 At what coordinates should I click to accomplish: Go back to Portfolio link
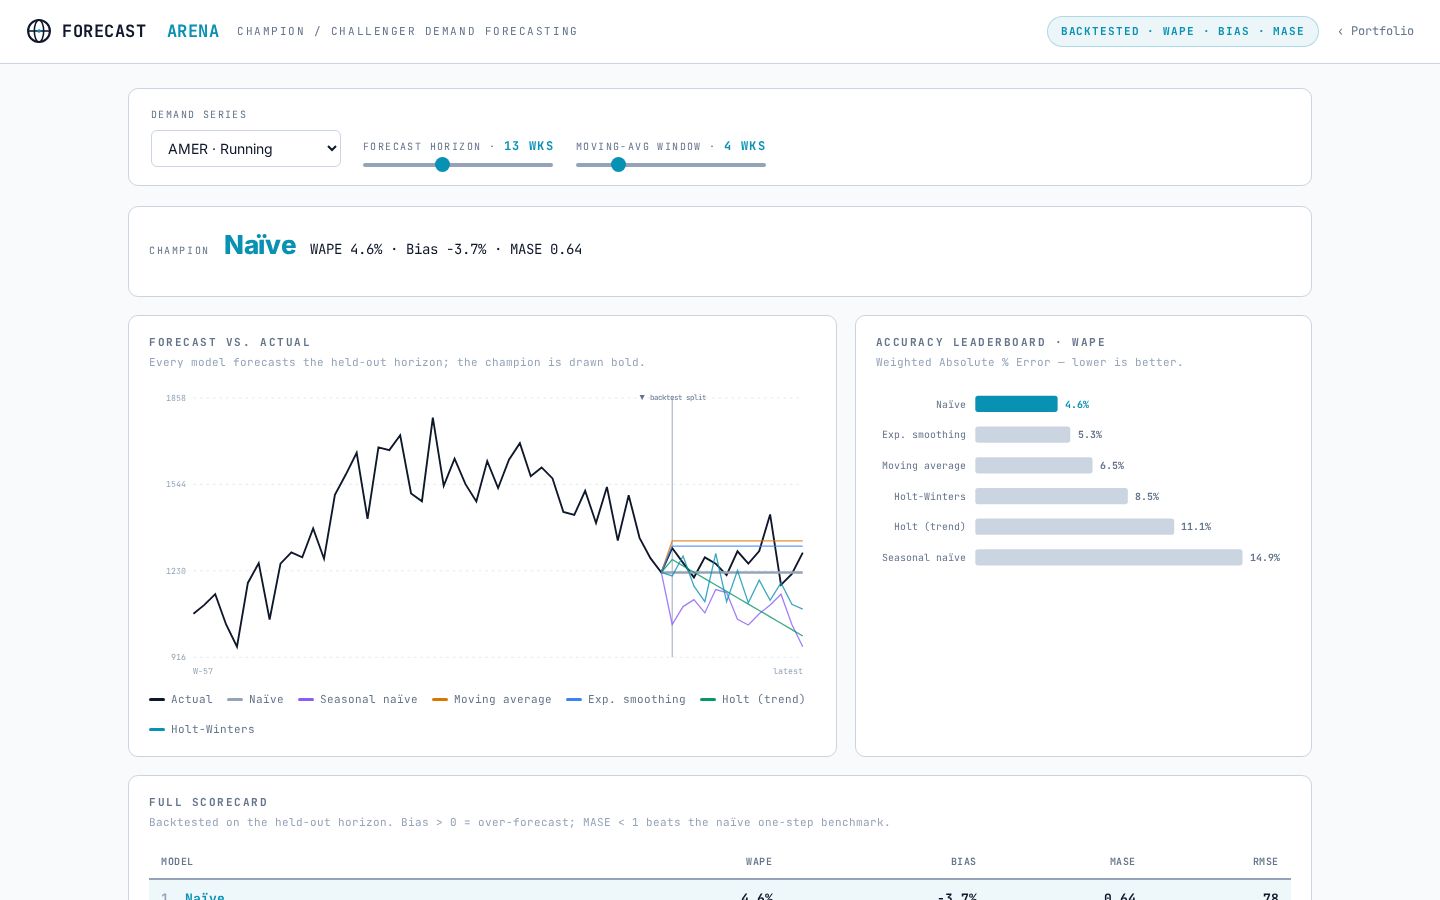[1376, 31]
